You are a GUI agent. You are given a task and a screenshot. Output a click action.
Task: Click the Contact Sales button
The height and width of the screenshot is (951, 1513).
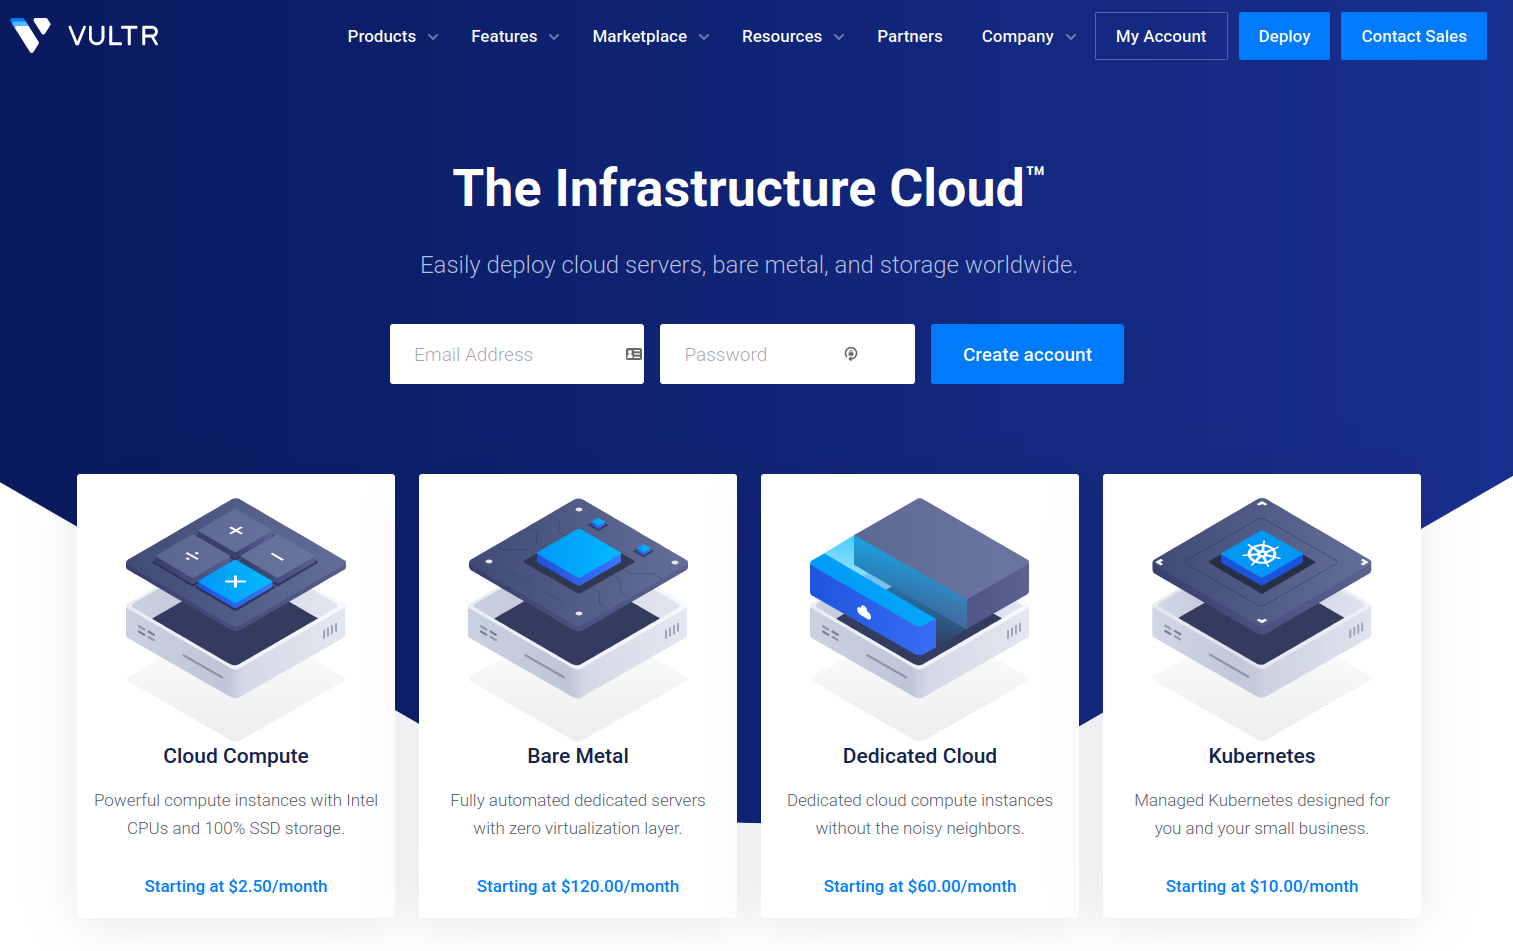(x=1414, y=36)
